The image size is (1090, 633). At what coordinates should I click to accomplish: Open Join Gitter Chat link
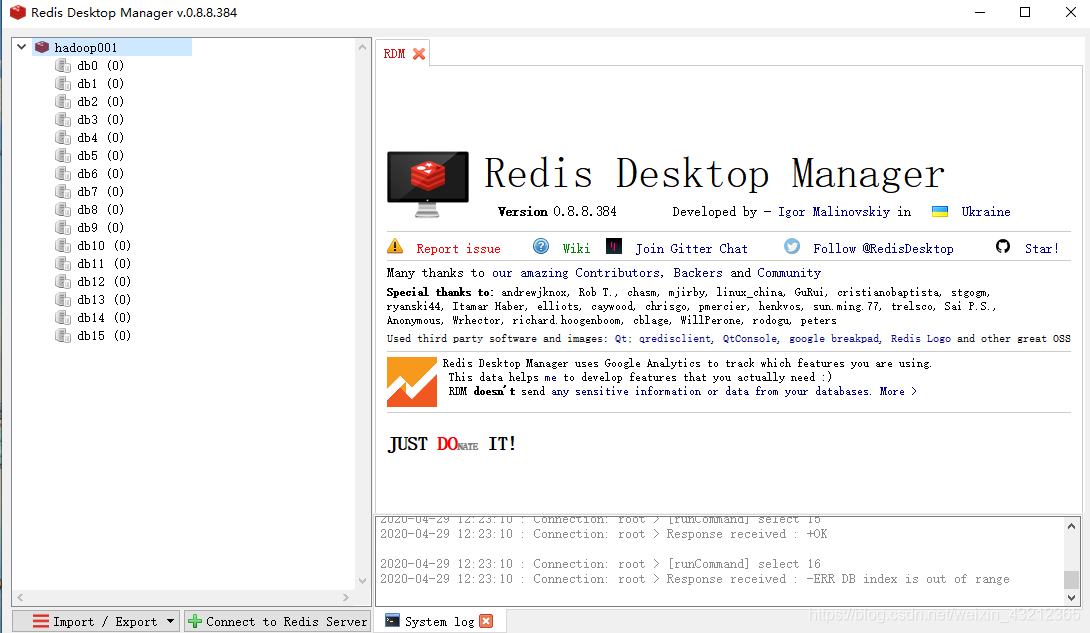tap(692, 249)
